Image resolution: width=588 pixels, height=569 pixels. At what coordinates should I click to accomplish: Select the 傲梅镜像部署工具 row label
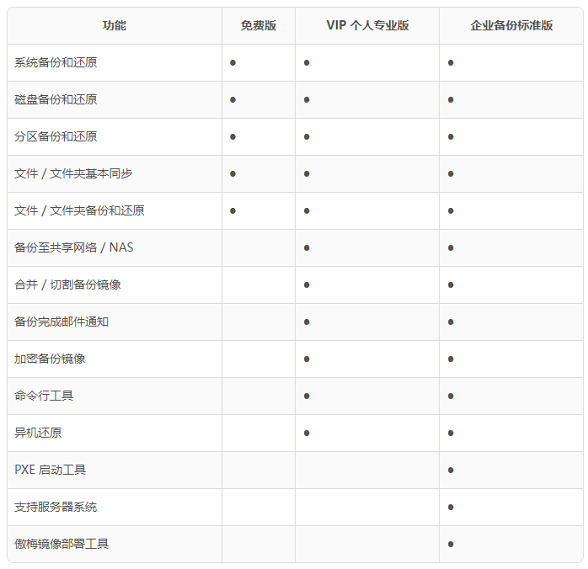(62, 544)
